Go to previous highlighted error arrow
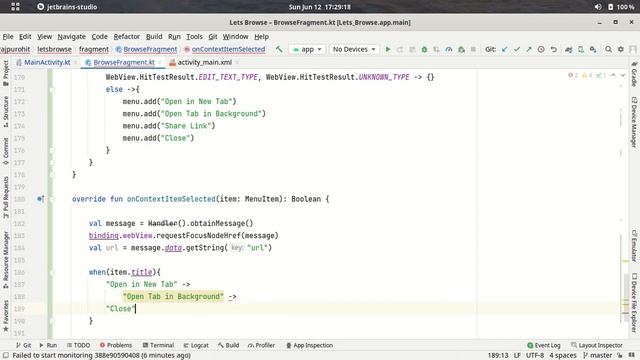This screenshot has height=360, width=640. pos(613,76)
